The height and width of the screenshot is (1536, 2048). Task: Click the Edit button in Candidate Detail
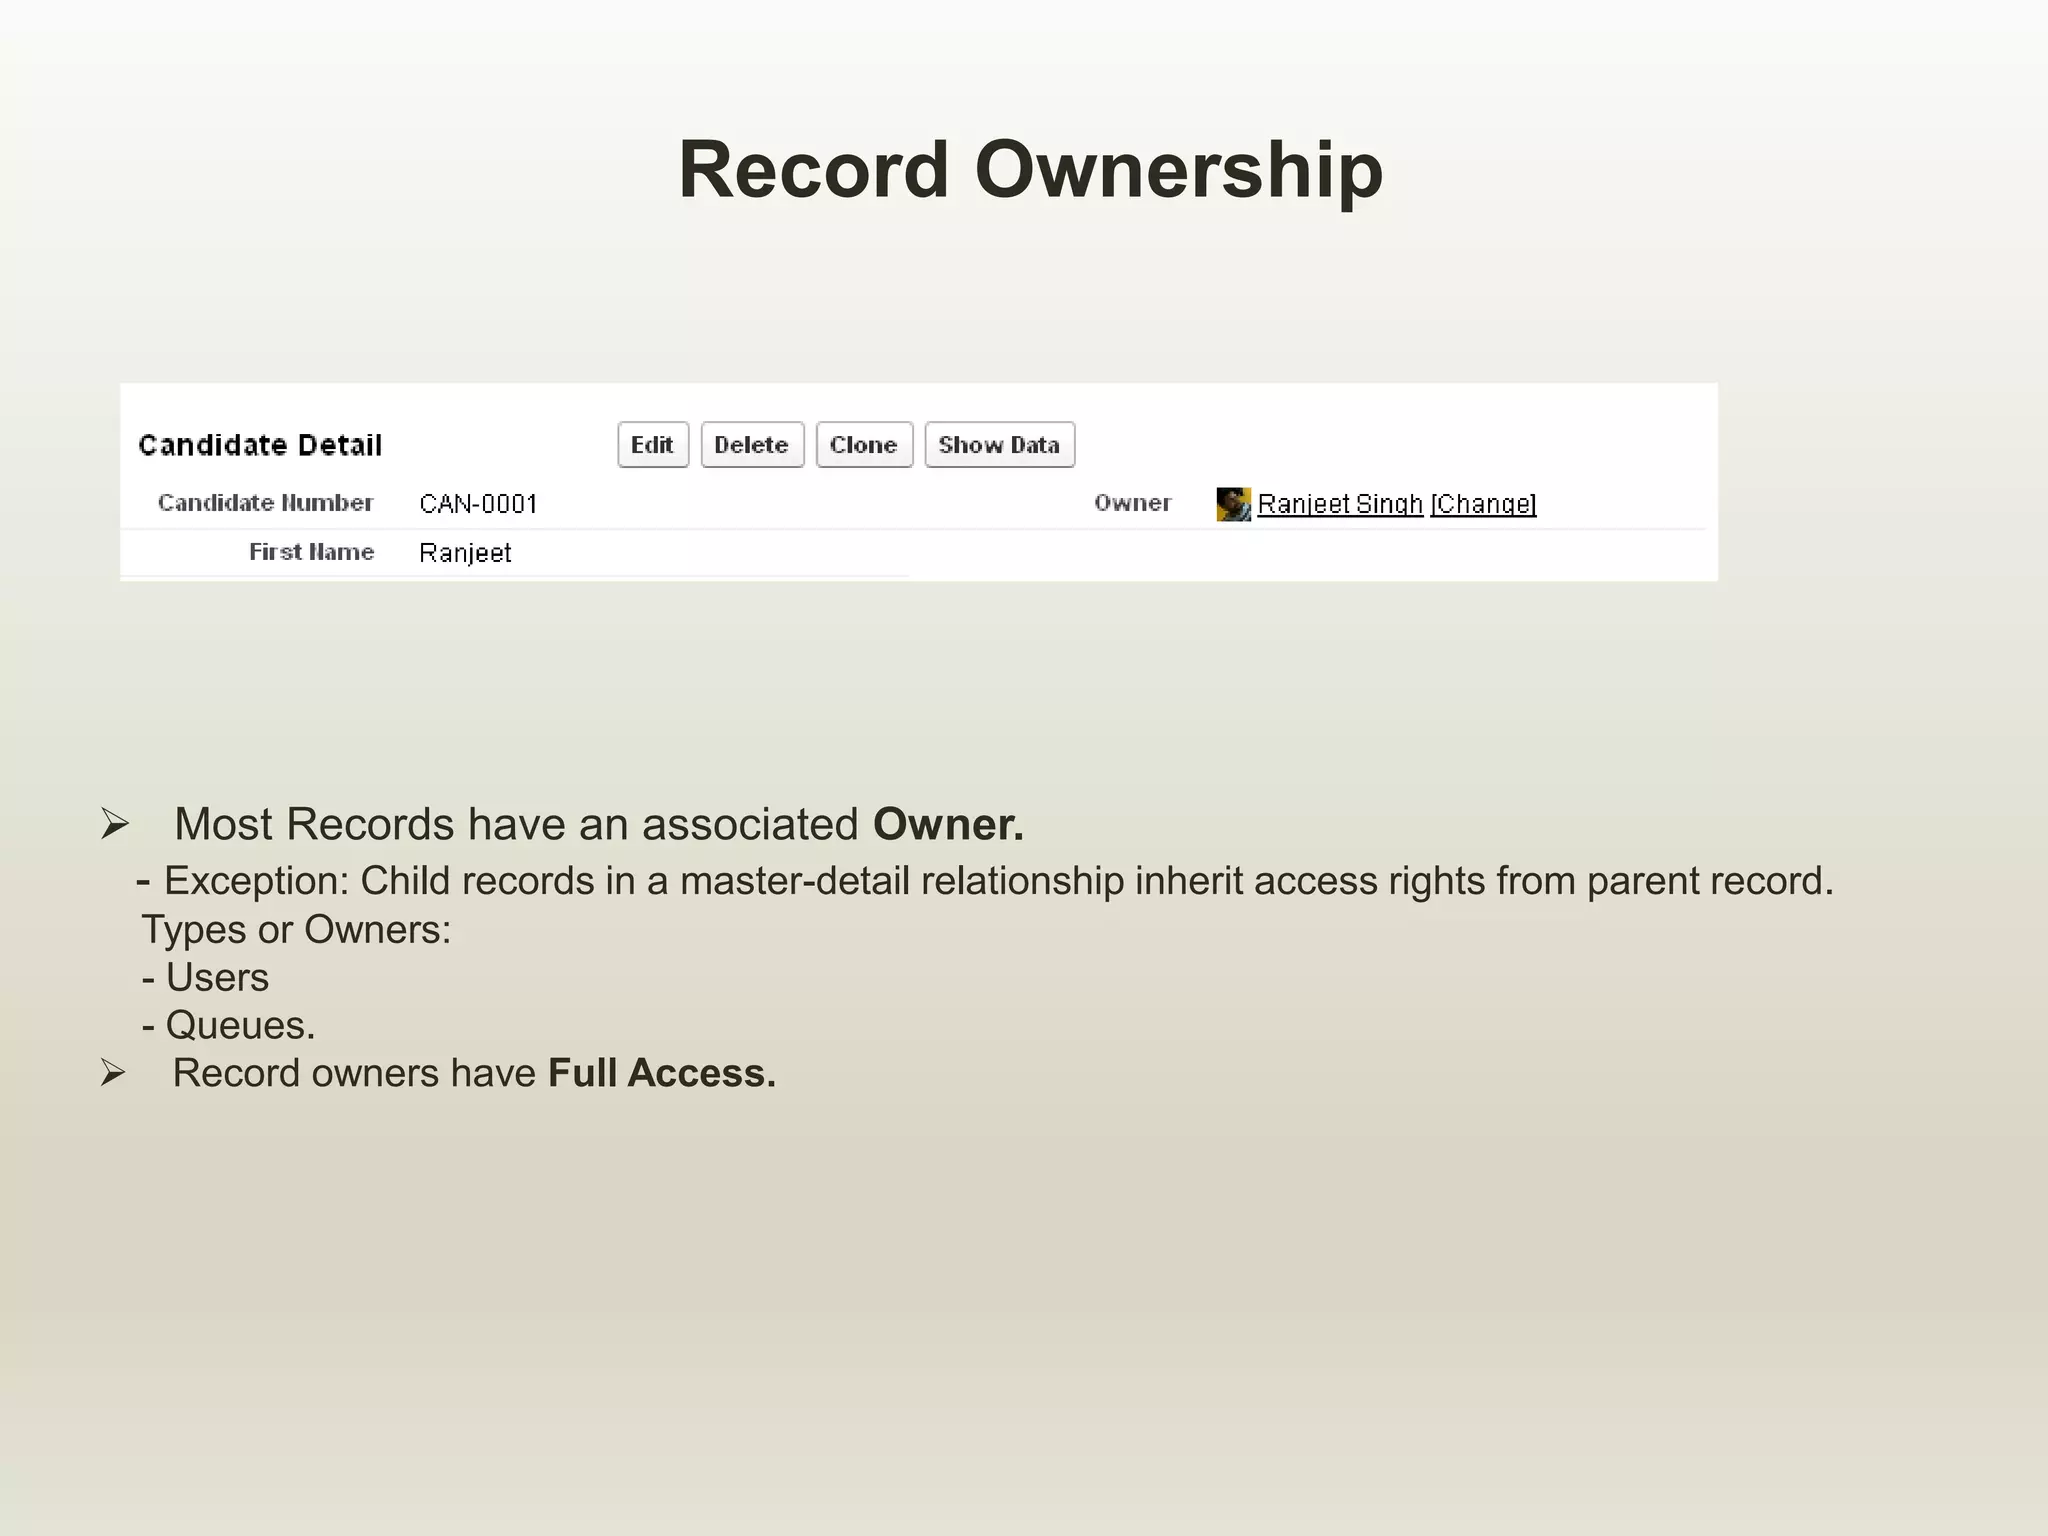653,445
